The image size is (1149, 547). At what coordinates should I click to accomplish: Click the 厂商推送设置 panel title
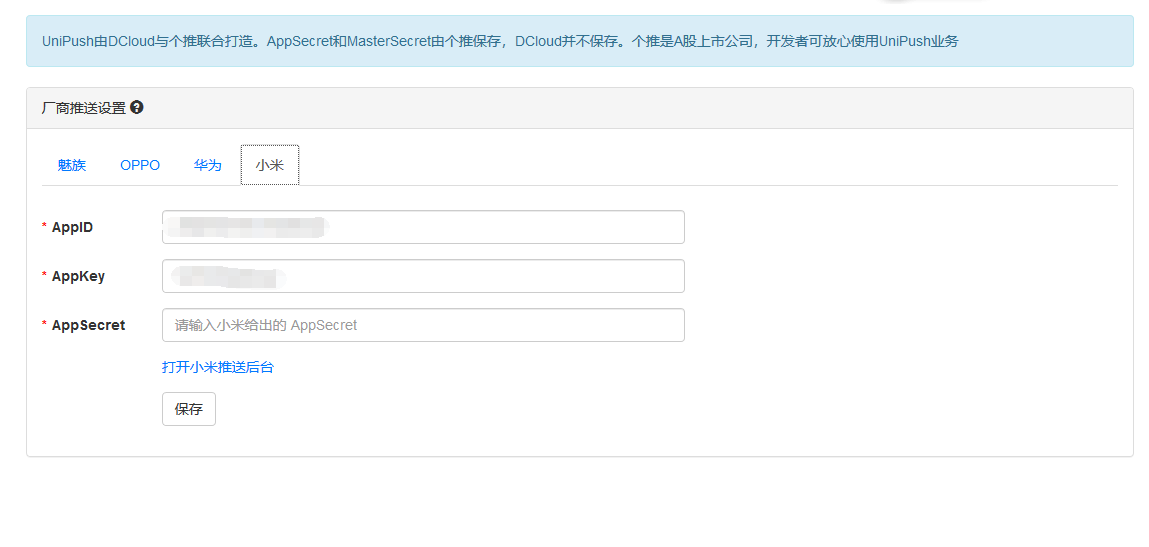[x=84, y=108]
